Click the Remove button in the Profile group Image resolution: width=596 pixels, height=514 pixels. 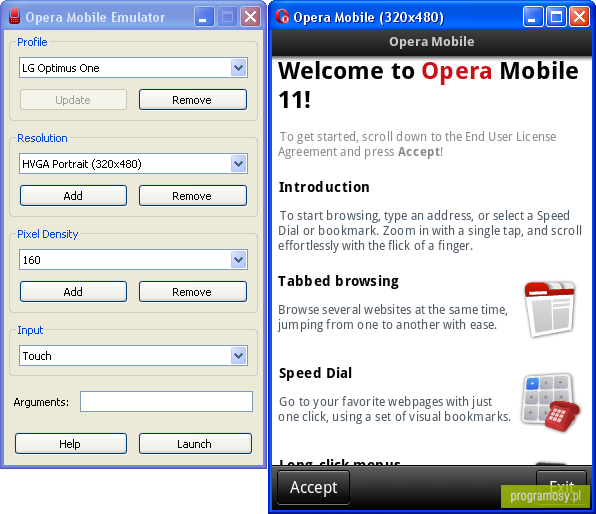(x=193, y=100)
